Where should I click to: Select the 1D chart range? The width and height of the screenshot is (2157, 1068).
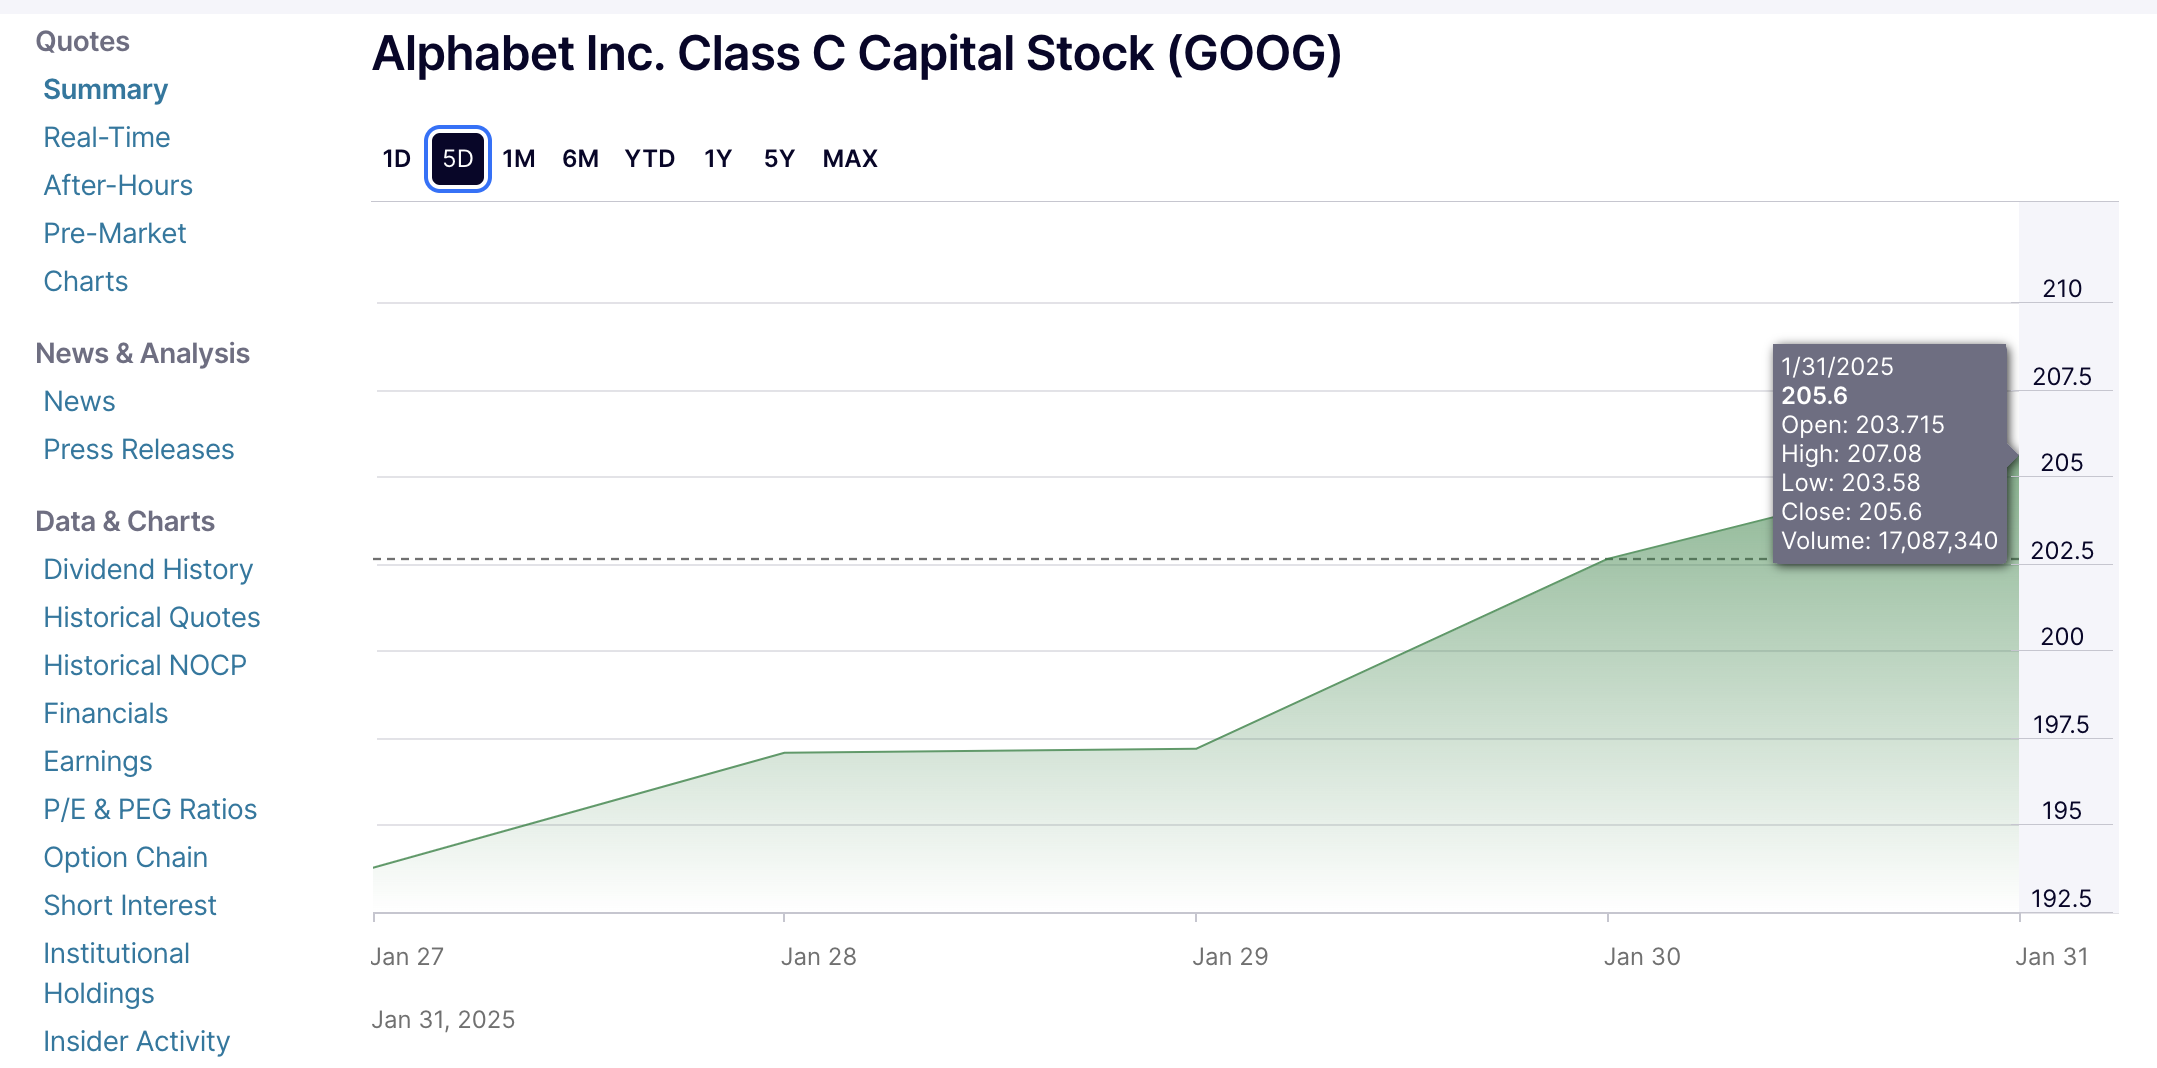coord(397,159)
